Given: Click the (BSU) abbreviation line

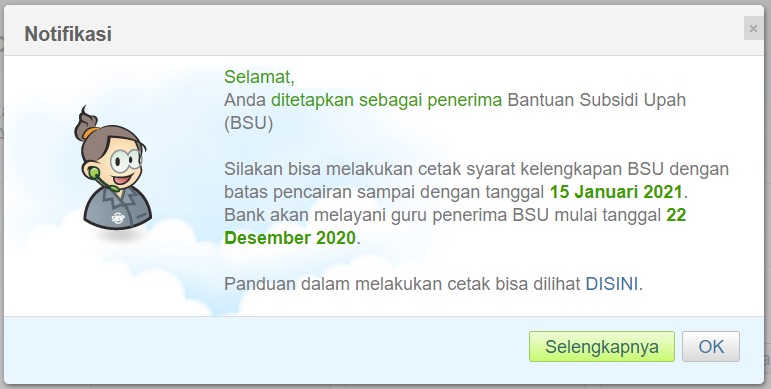Looking at the screenshot, I should coord(248,123).
